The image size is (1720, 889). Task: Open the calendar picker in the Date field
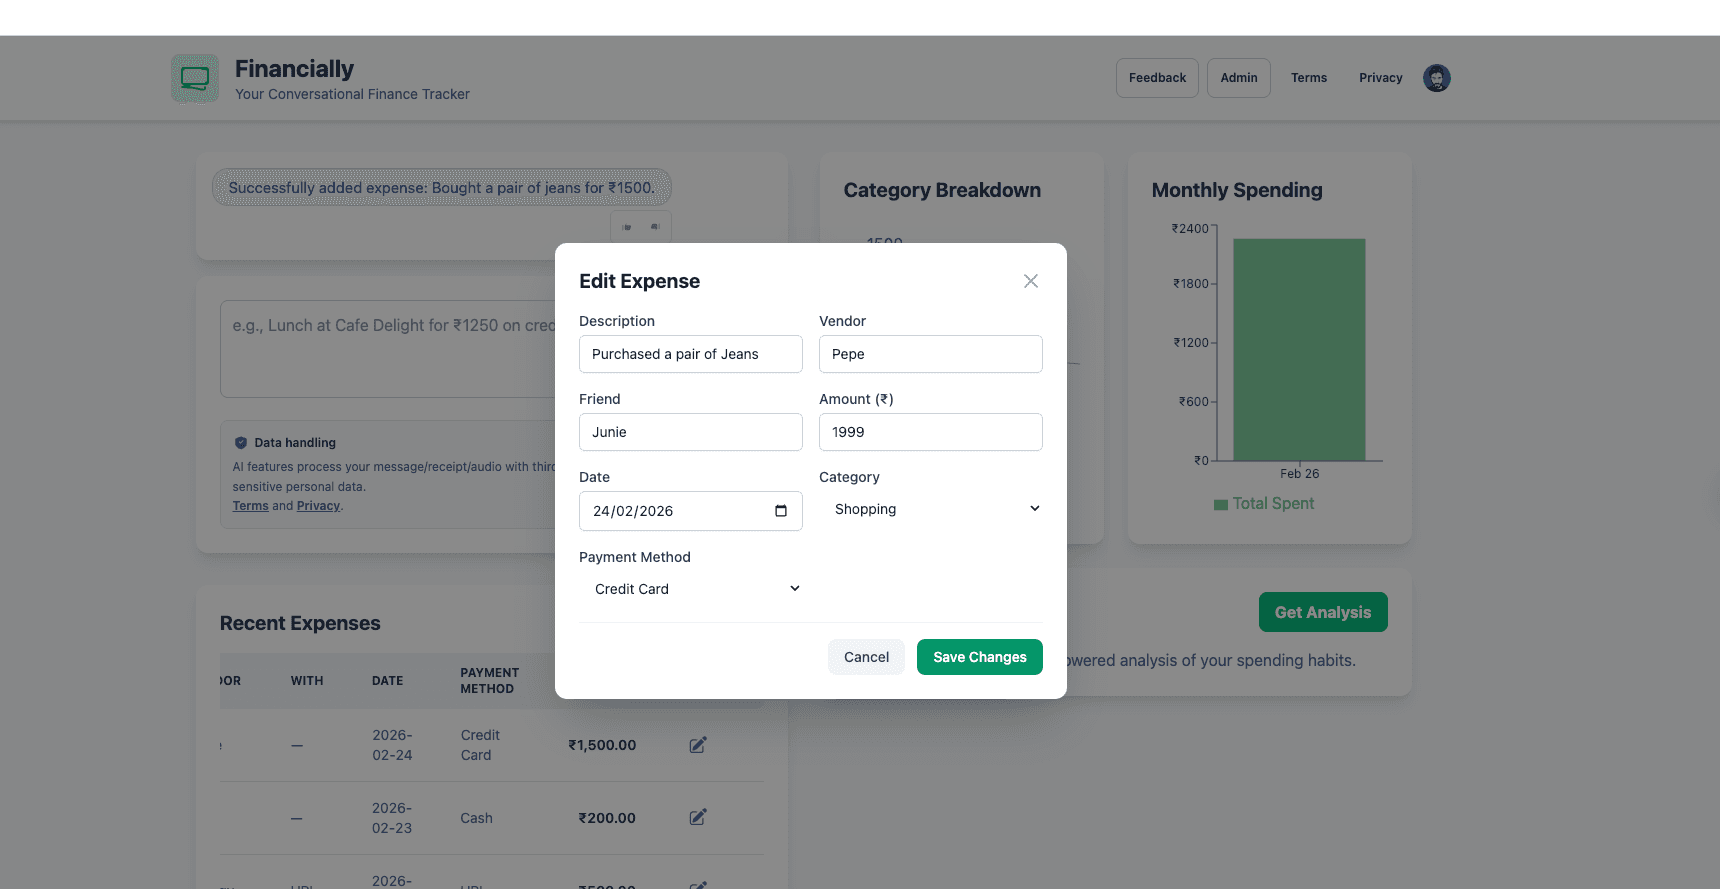pyautogui.click(x=781, y=511)
